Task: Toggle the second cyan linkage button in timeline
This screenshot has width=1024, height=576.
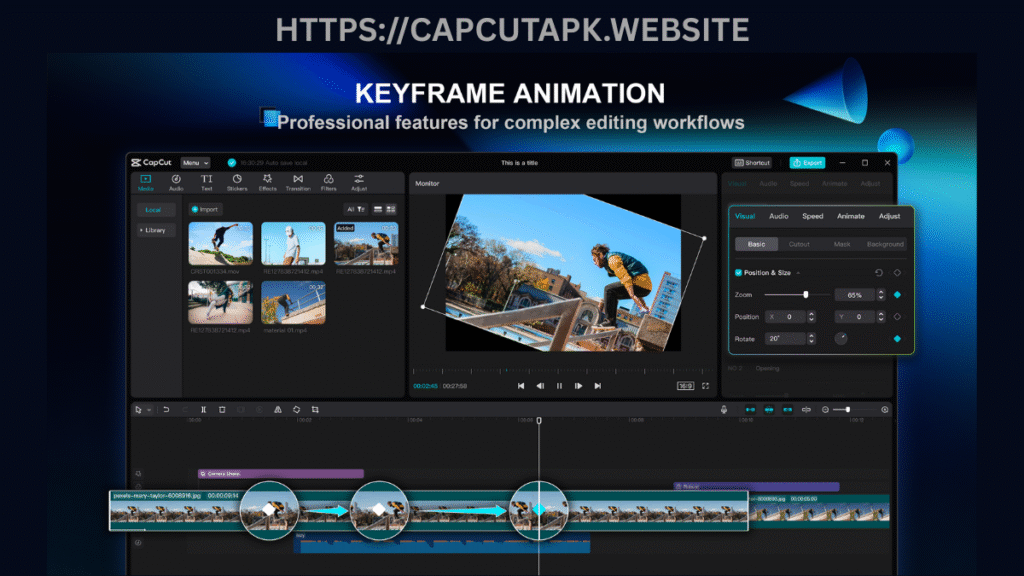Action: 769,409
